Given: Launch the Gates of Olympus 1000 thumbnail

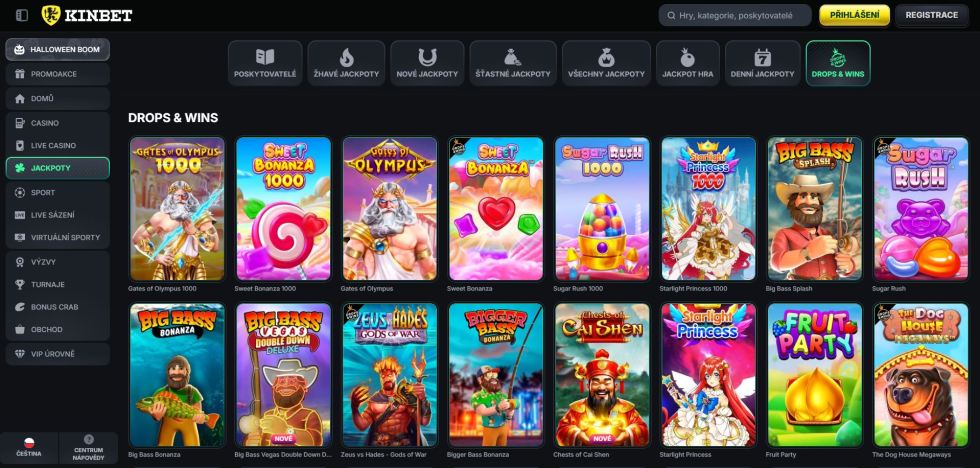Looking at the screenshot, I should coord(177,209).
